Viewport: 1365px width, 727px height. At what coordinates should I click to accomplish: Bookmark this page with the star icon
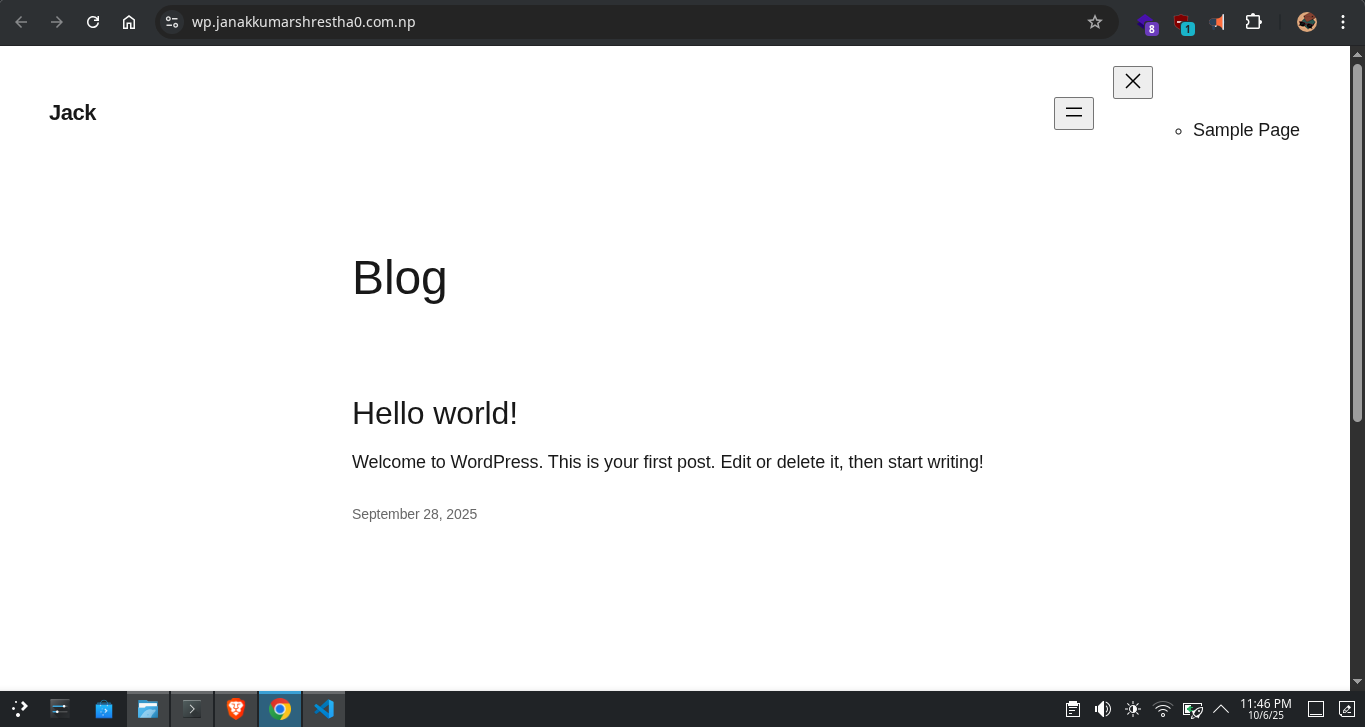click(1094, 22)
